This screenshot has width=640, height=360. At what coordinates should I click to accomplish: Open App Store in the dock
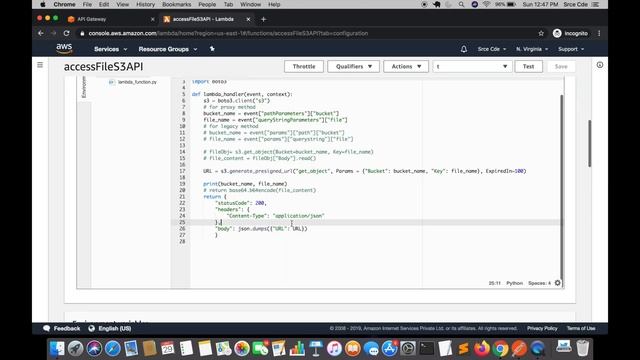click(x=389, y=349)
